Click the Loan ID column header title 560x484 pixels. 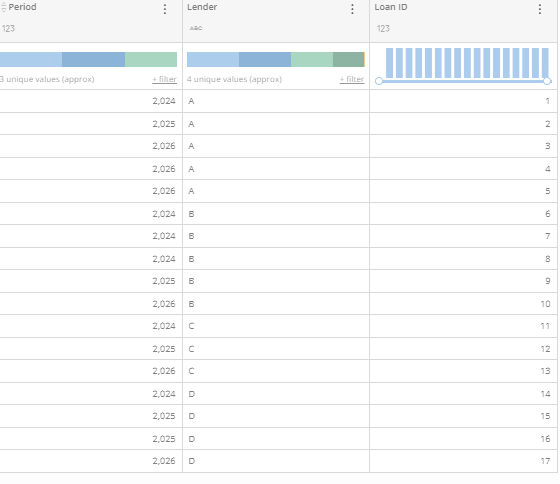(x=391, y=7)
